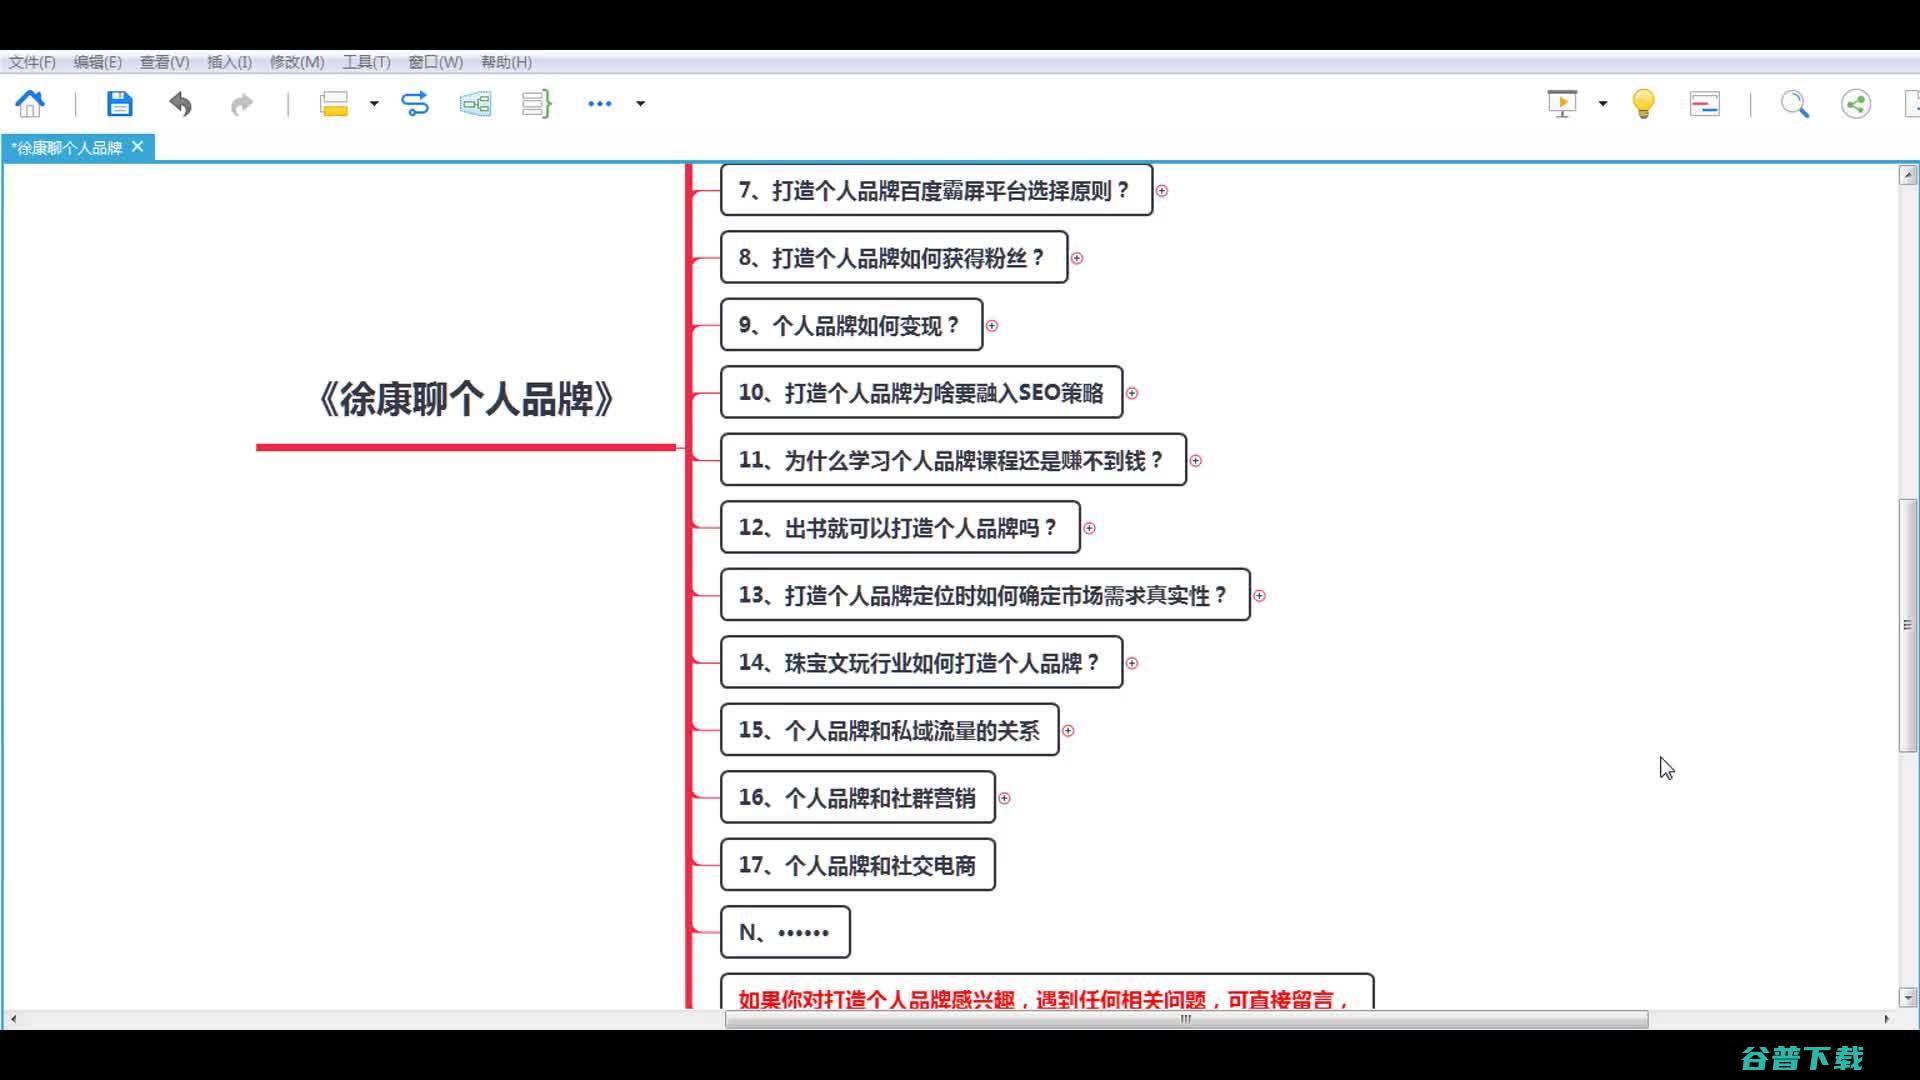The height and width of the screenshot is (1080, 1920).
Task: Expand topic 12 plus marker
Action: [x=1090, y=528]
